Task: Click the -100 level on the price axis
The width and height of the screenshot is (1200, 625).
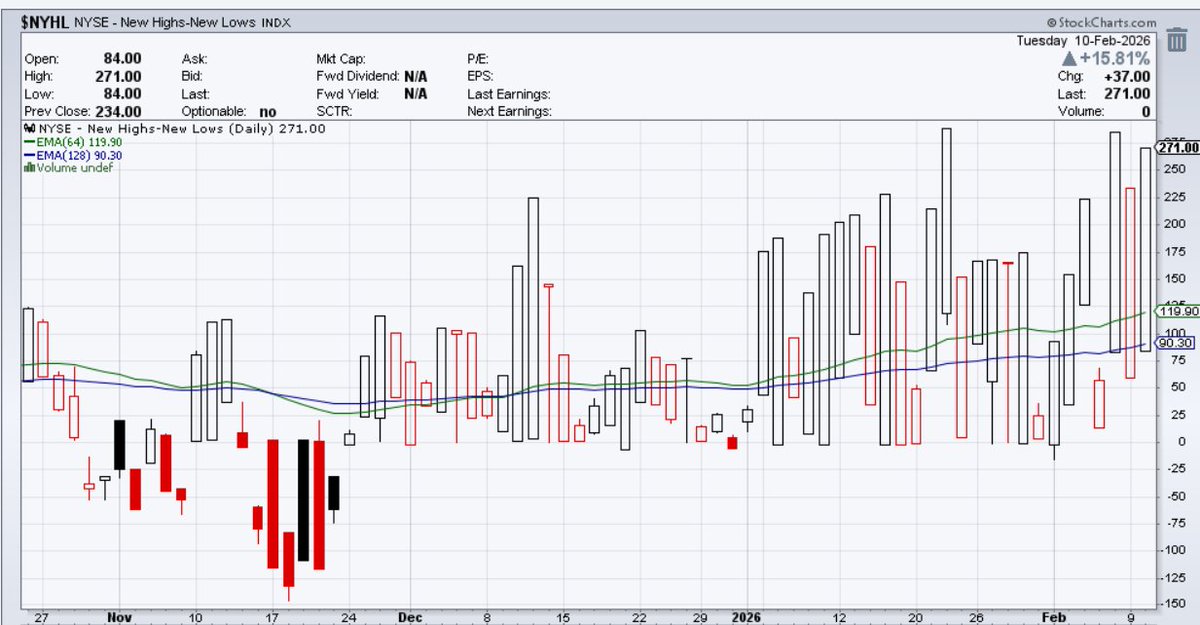Action: pos(1172,551)
